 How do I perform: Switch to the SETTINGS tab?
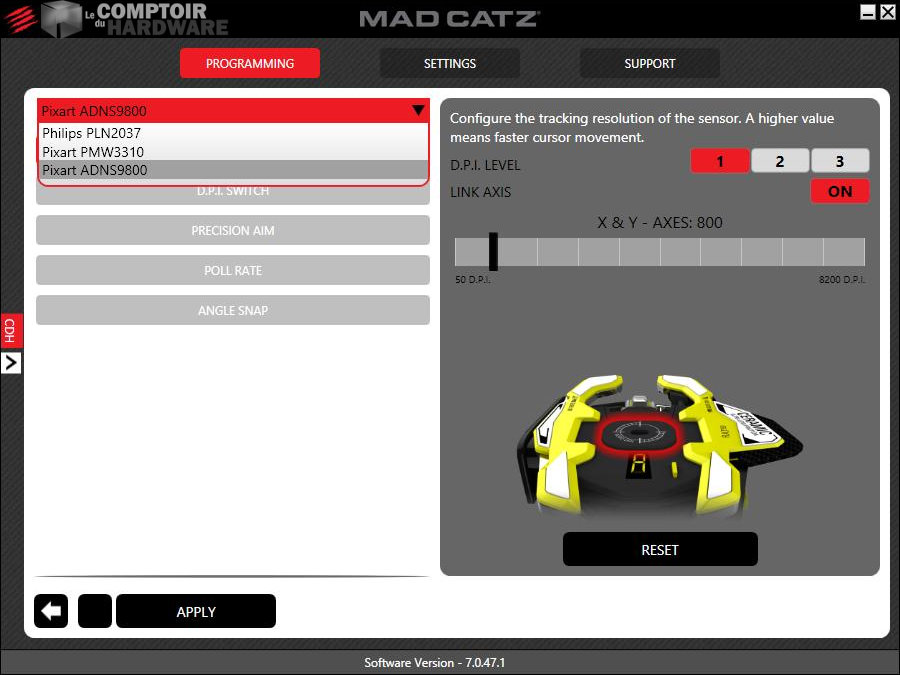coord(449,63)
